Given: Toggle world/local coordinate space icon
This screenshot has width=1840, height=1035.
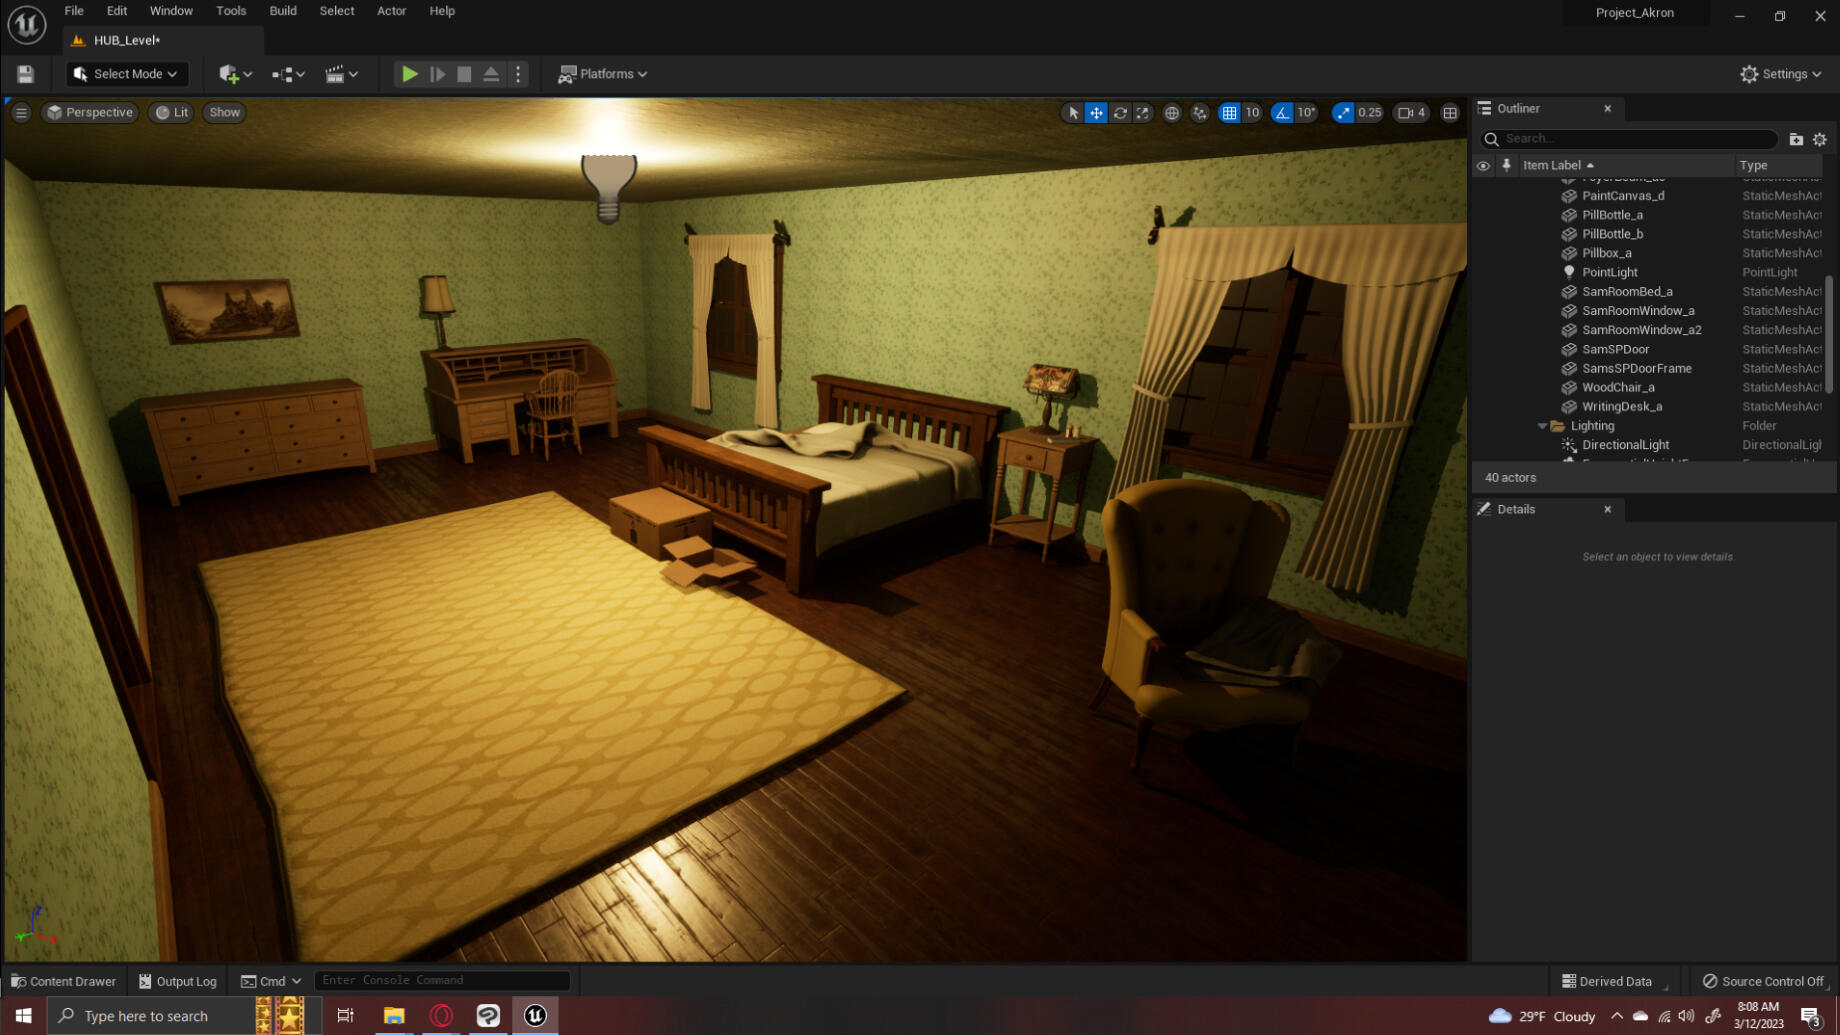Looking at the screenshot, I should pyautogui.click(x=1172, y=113).
